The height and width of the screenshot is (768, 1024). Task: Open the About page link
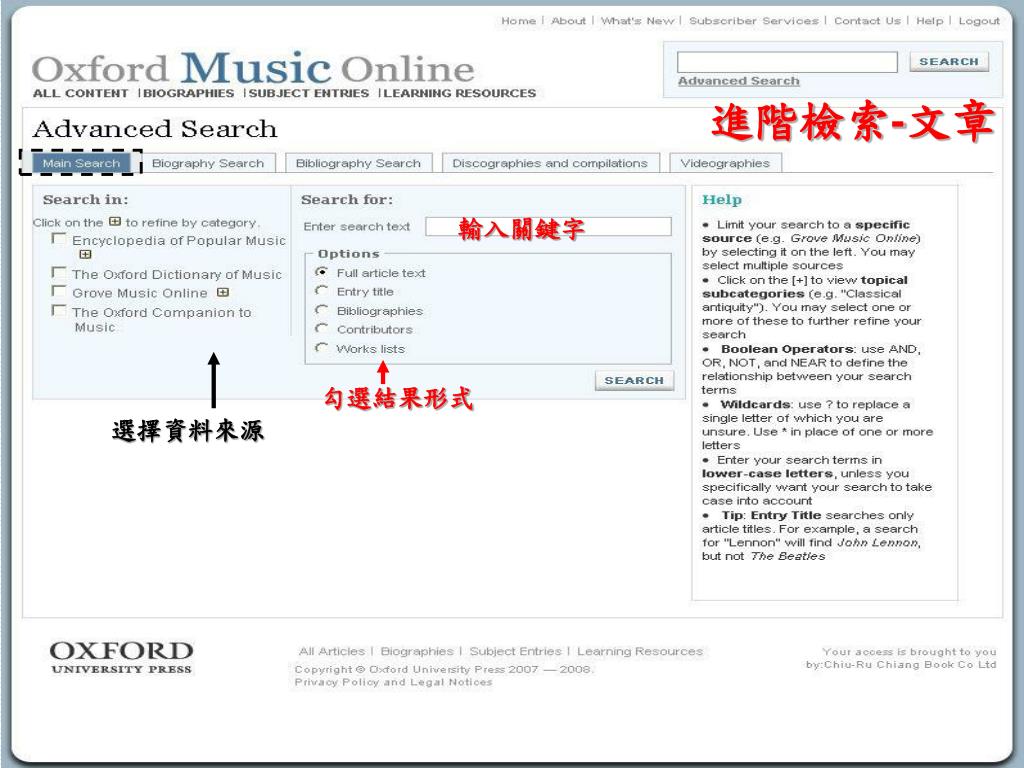568,21
